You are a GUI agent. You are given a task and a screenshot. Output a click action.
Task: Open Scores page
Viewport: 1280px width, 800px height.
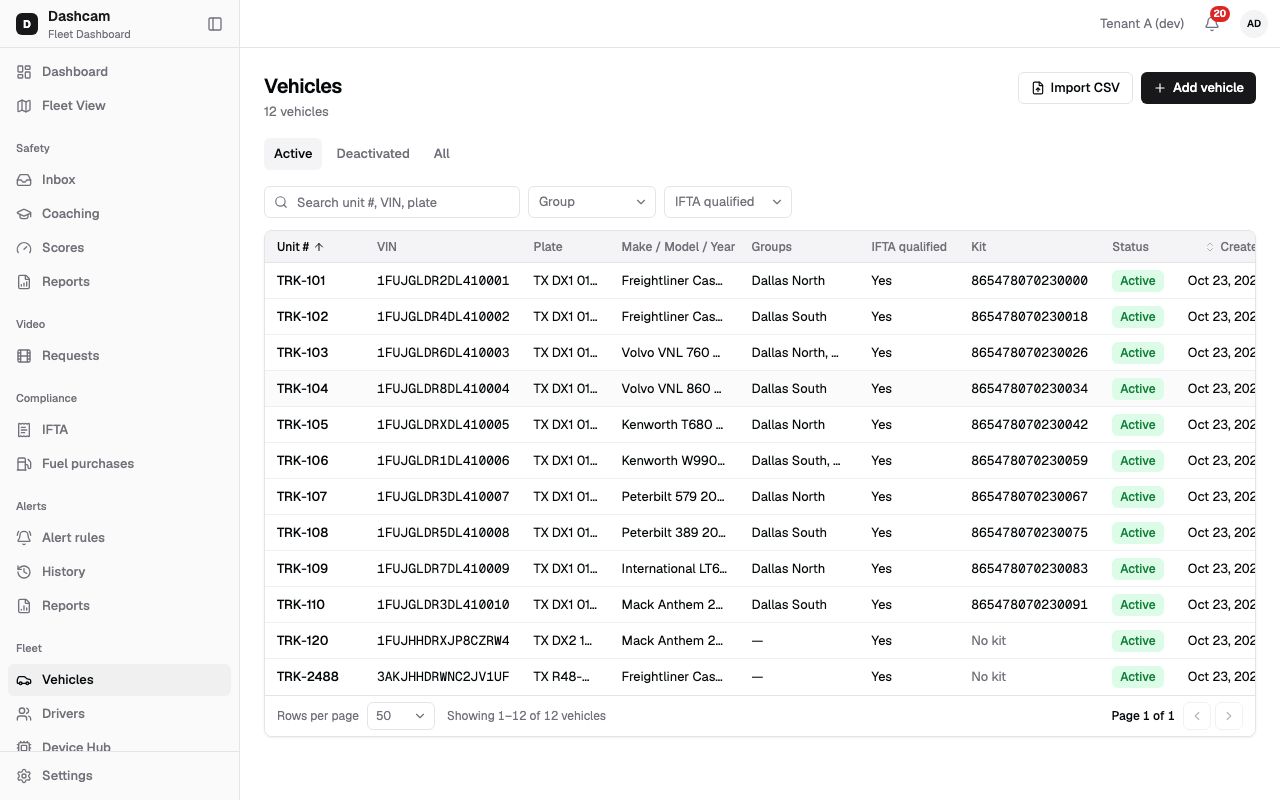coord(120,248)
